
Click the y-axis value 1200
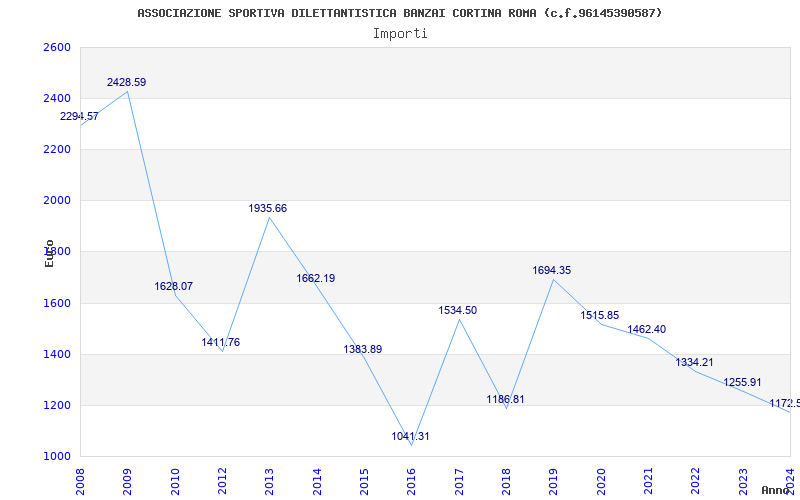(x=55, y=406)
